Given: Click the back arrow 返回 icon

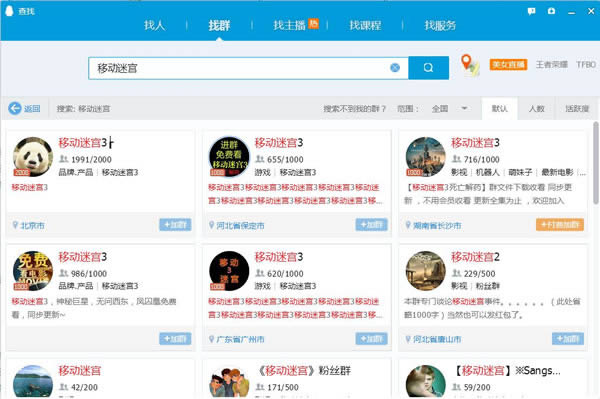Looking at the screenshot, I should tap(15, 108).
